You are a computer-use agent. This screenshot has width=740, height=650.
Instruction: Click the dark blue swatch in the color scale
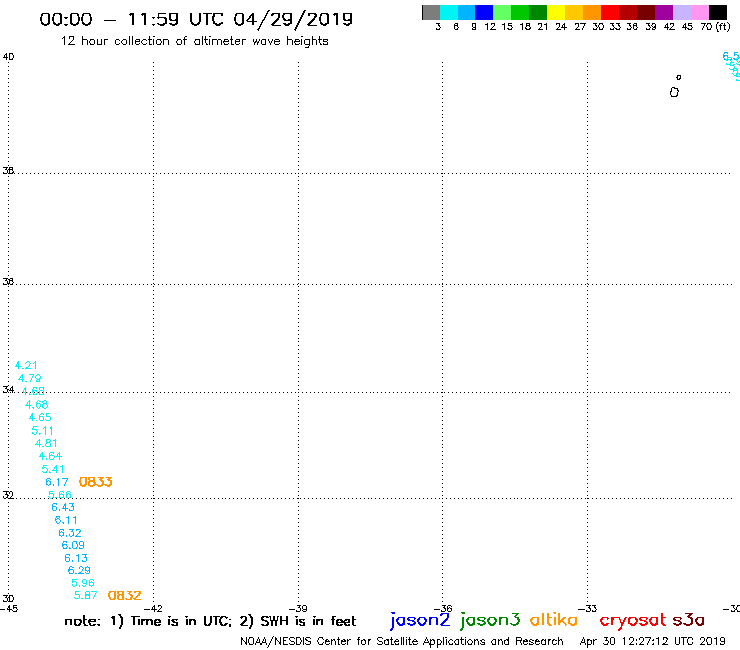(485, 12)
